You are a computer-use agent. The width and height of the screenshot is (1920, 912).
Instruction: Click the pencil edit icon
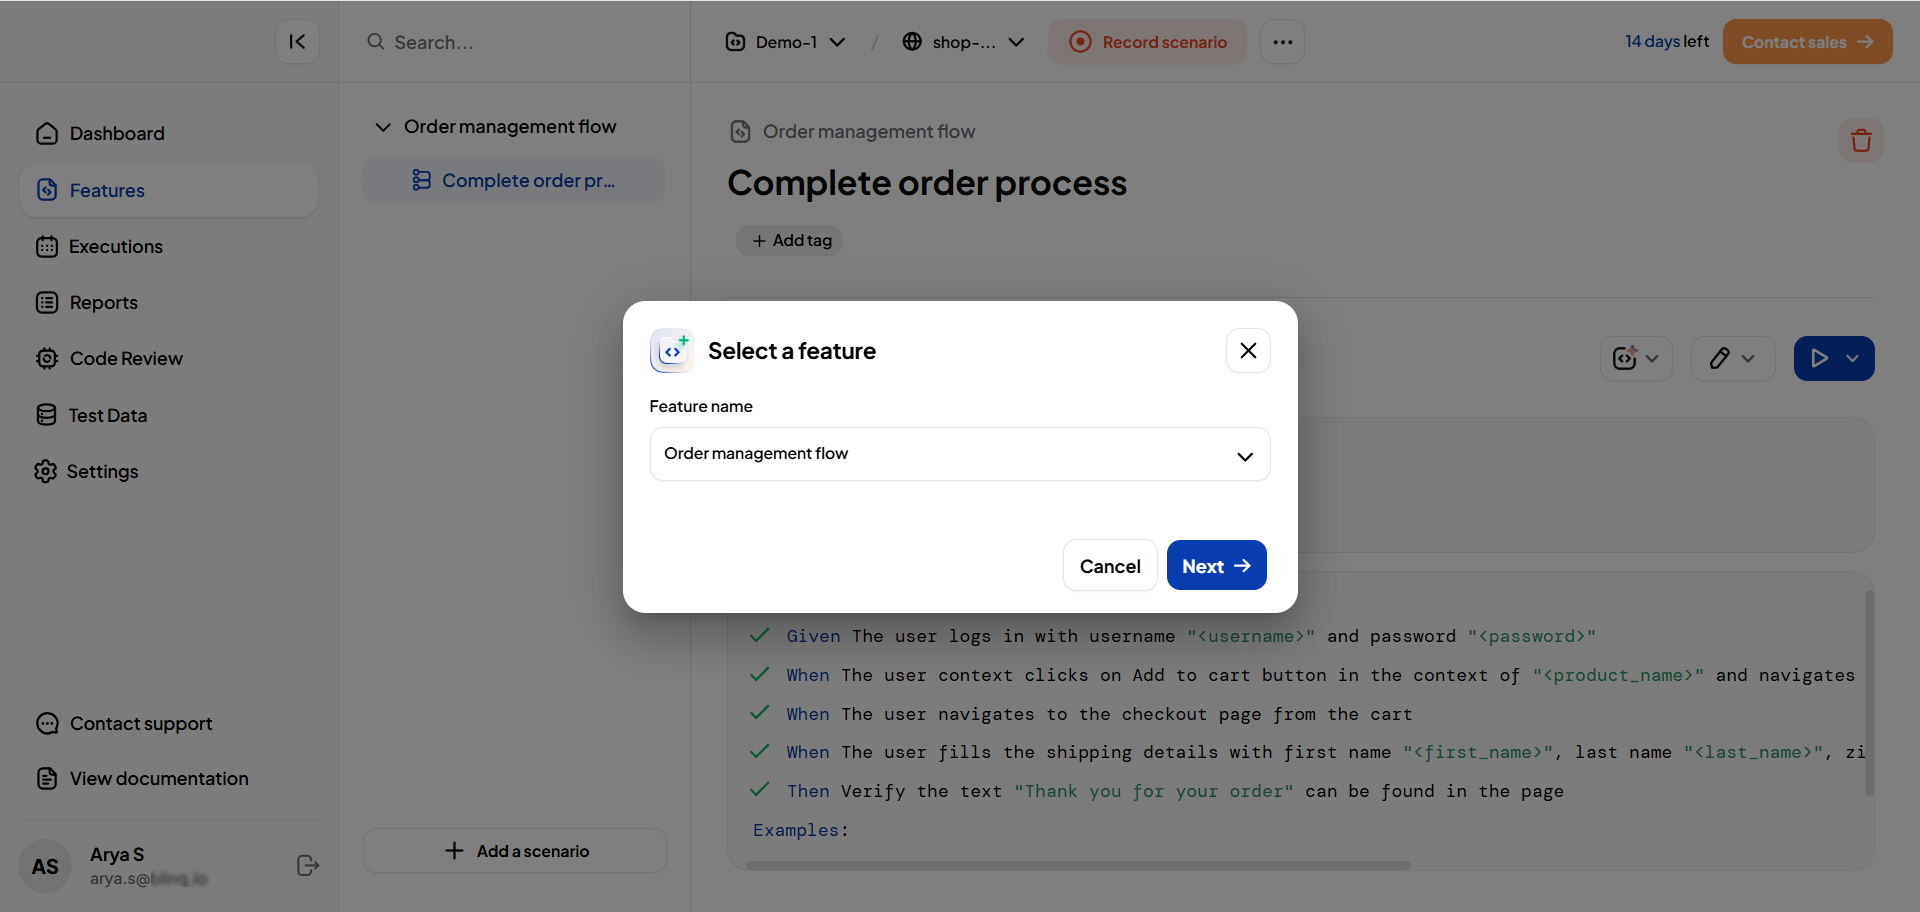click(x=1720, y=359)
